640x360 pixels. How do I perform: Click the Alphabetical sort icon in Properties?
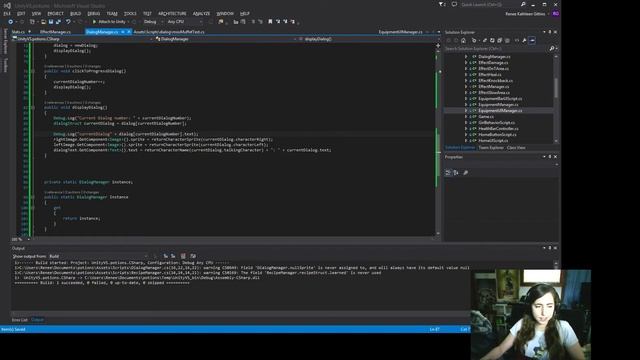[x=456, y=173]
